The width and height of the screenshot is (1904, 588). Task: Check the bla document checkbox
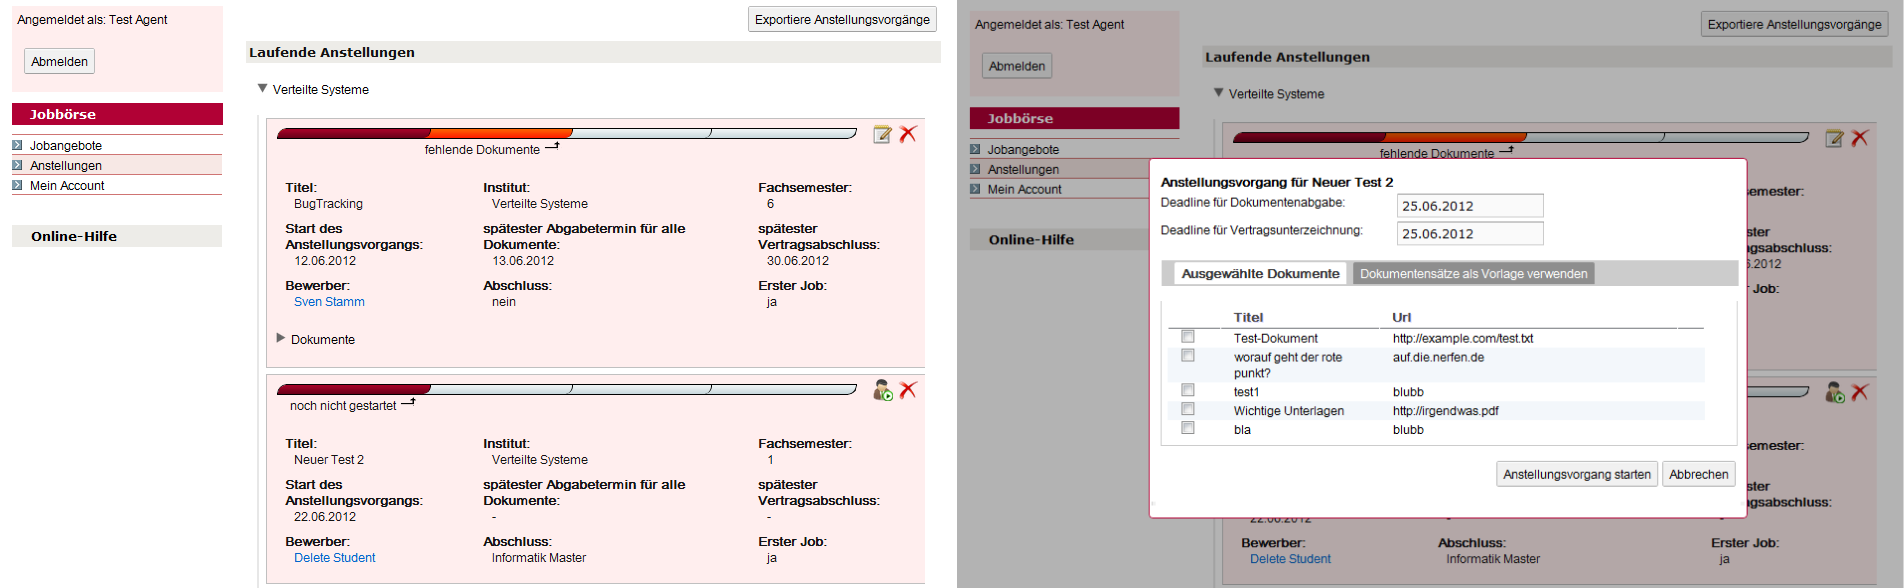(x=1188, y=428)
